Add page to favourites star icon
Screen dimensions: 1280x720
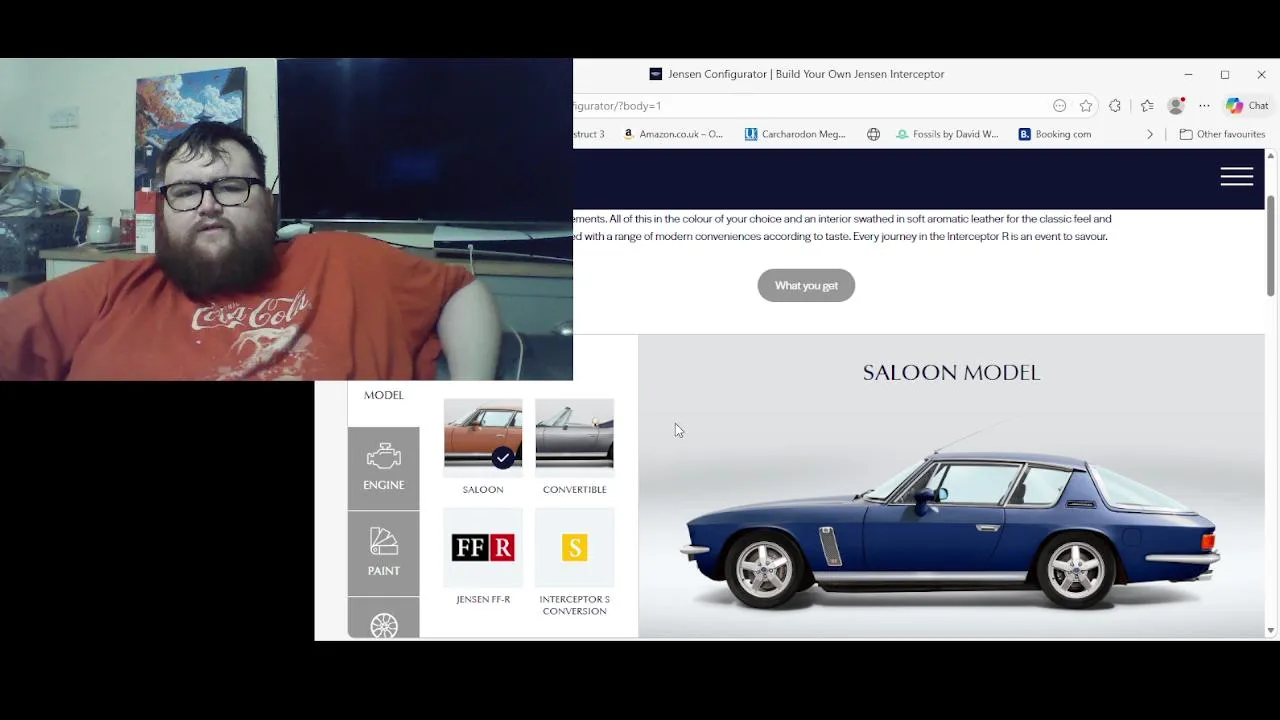tap(1086, 106)
